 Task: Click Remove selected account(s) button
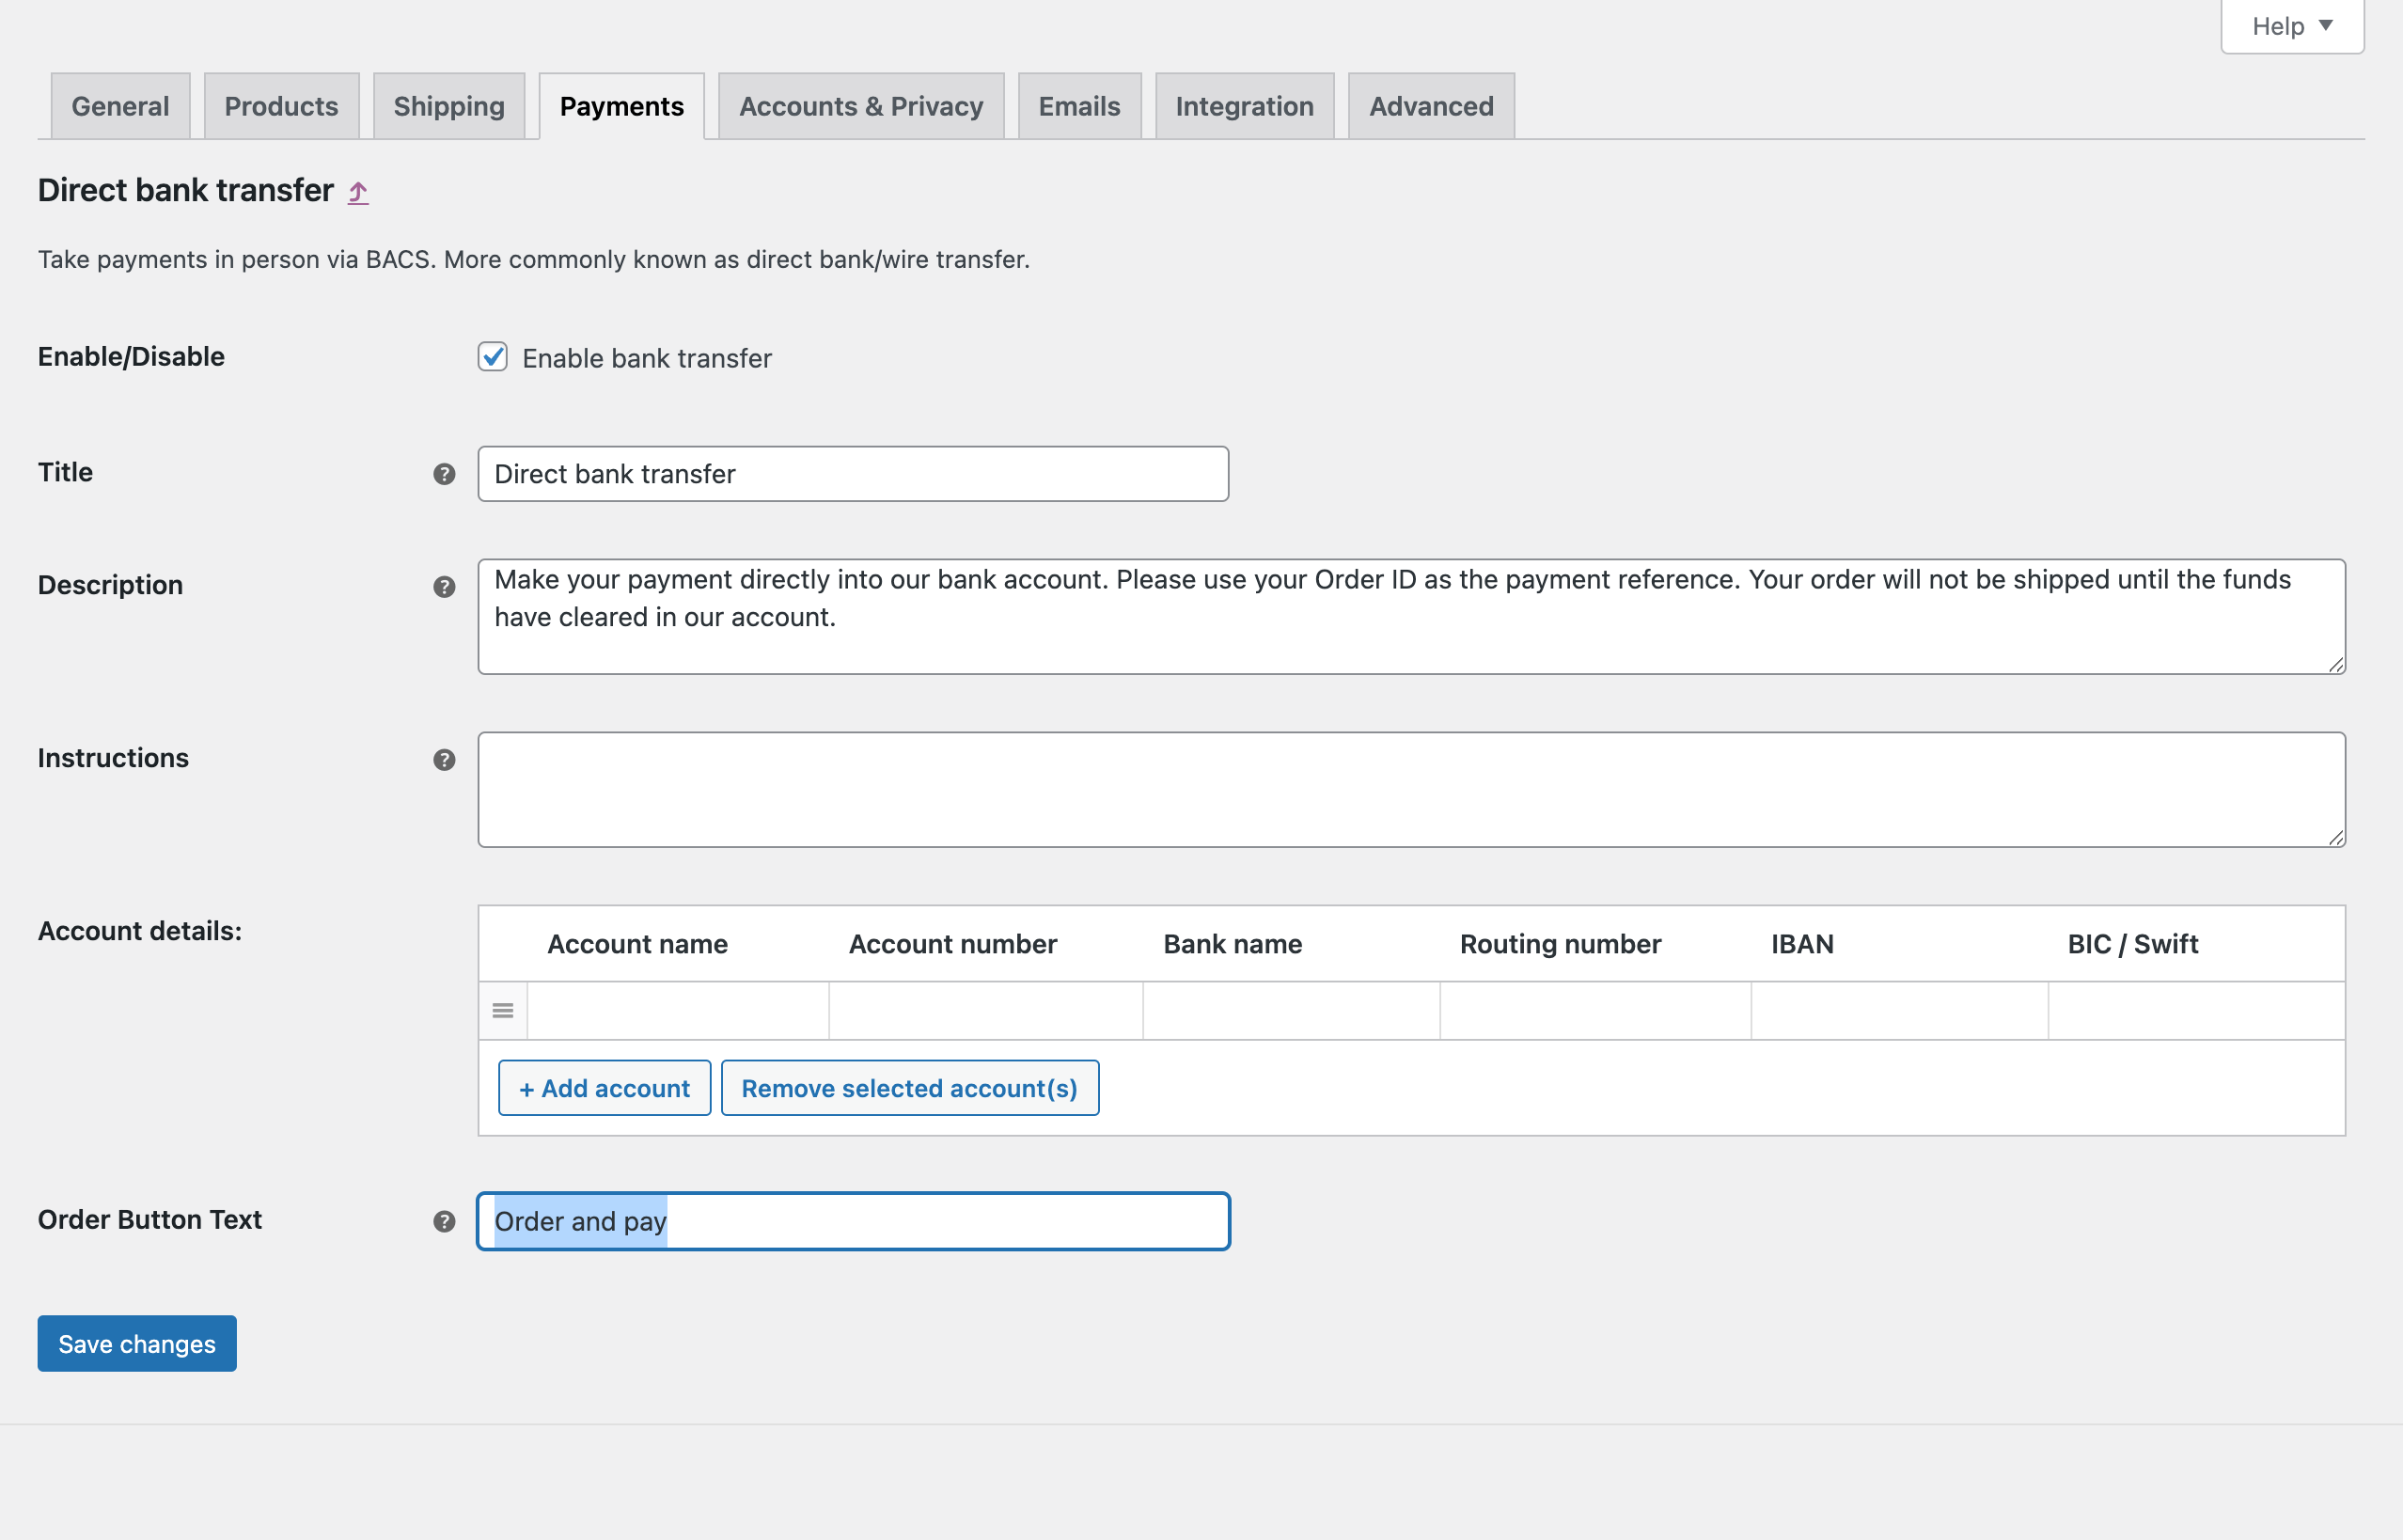[x=910, y=1088]
